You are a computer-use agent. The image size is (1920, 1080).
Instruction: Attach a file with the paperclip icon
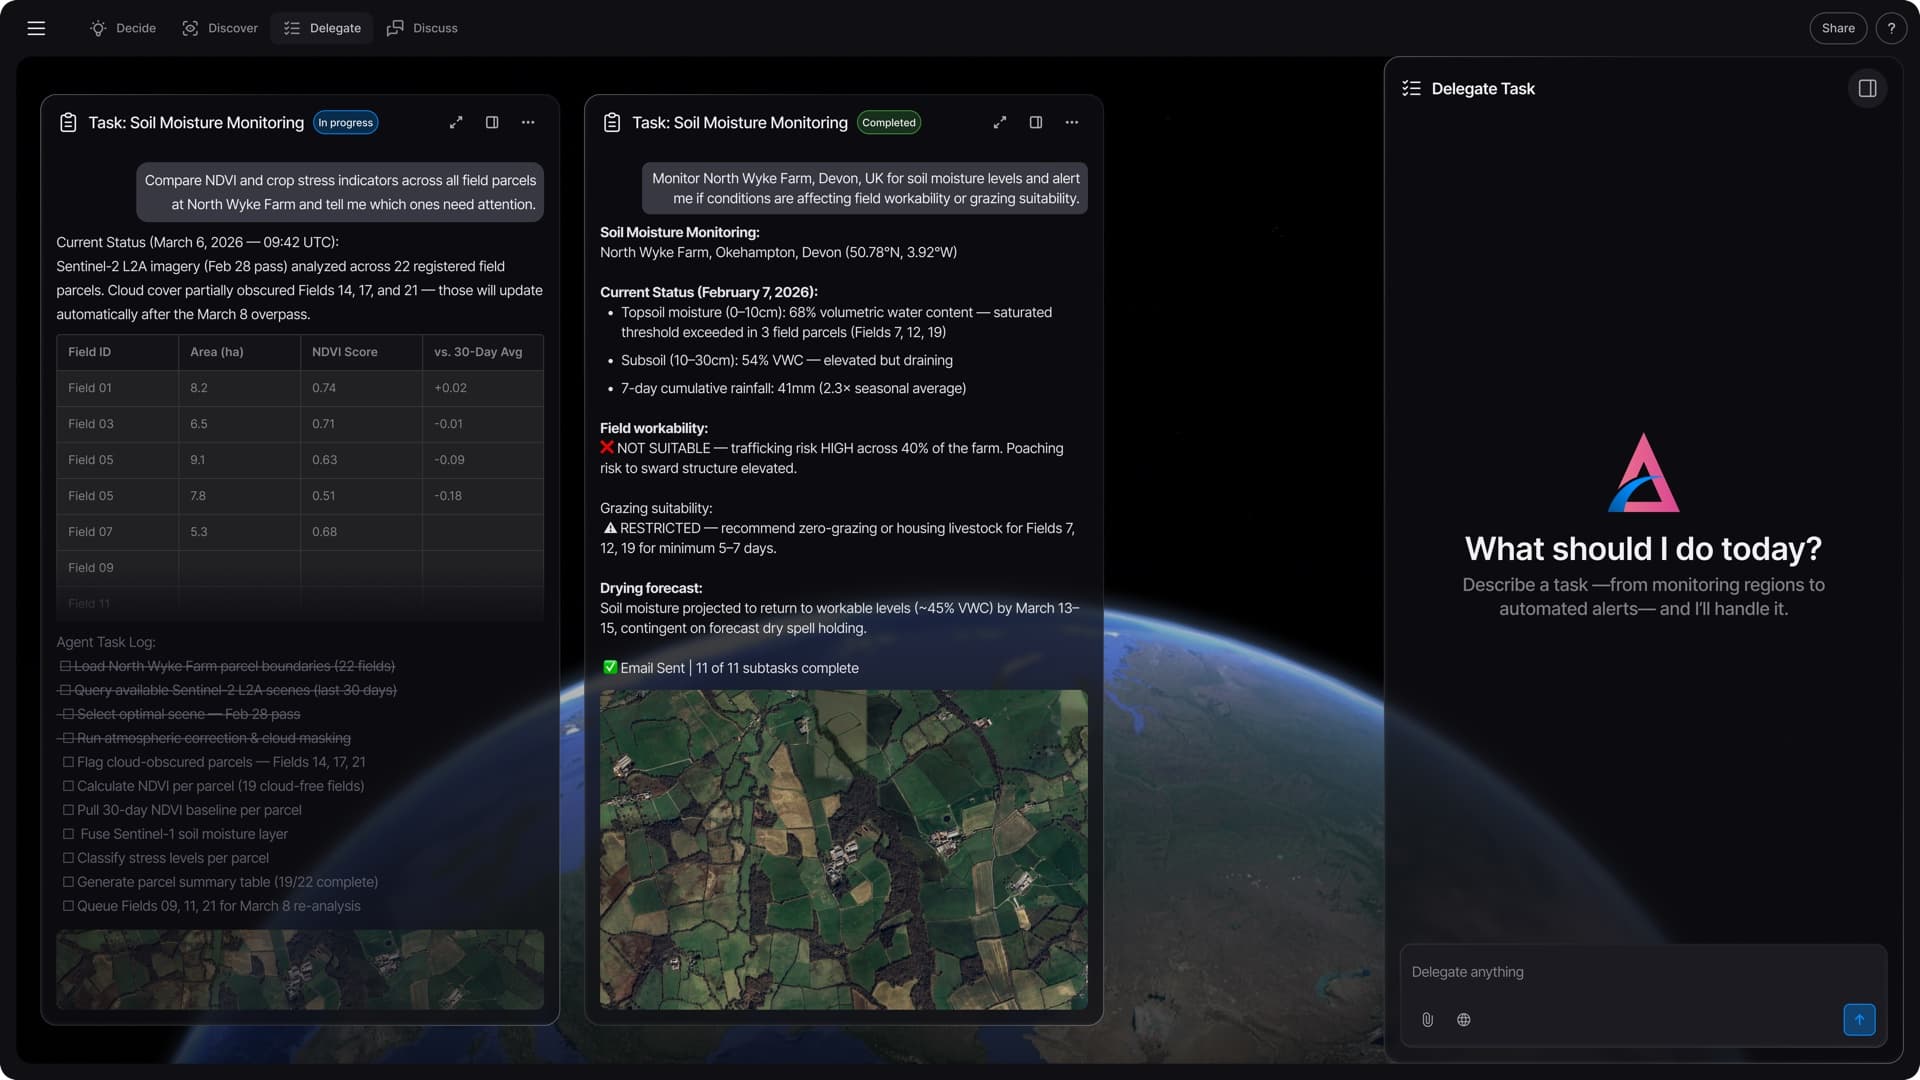(x=1428, y=1019)
